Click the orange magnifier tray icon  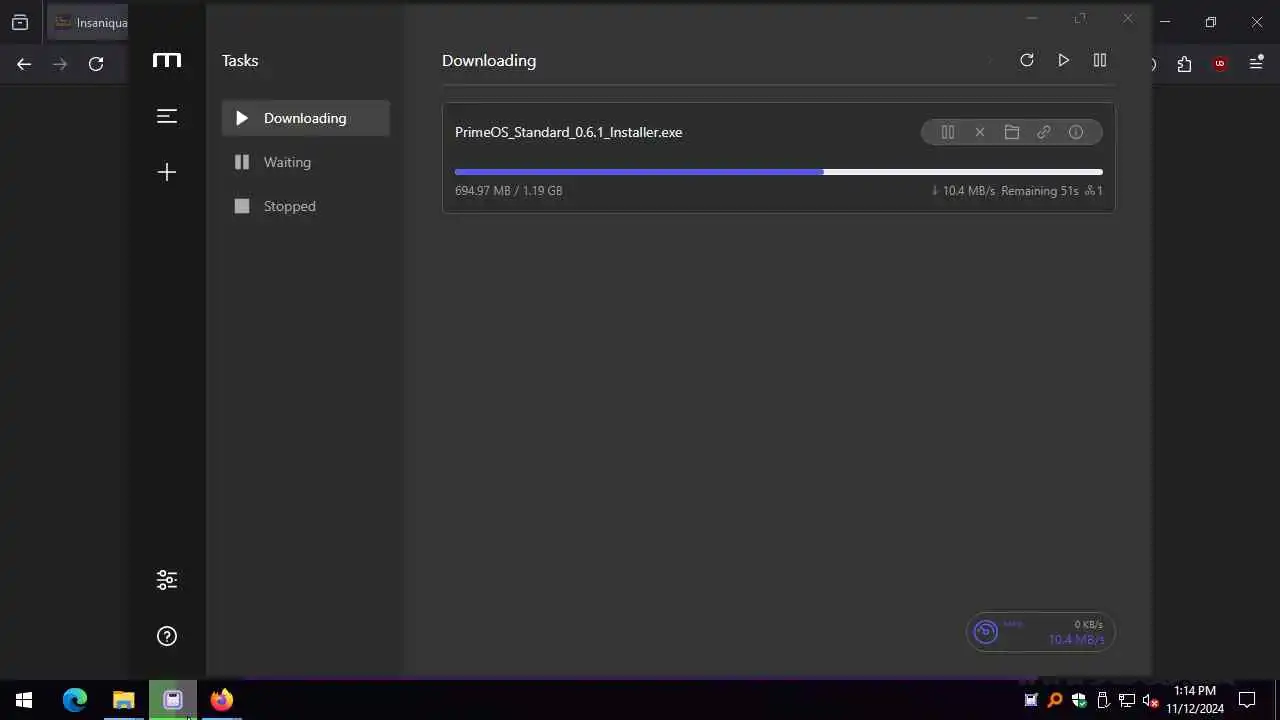(1055, 700)
